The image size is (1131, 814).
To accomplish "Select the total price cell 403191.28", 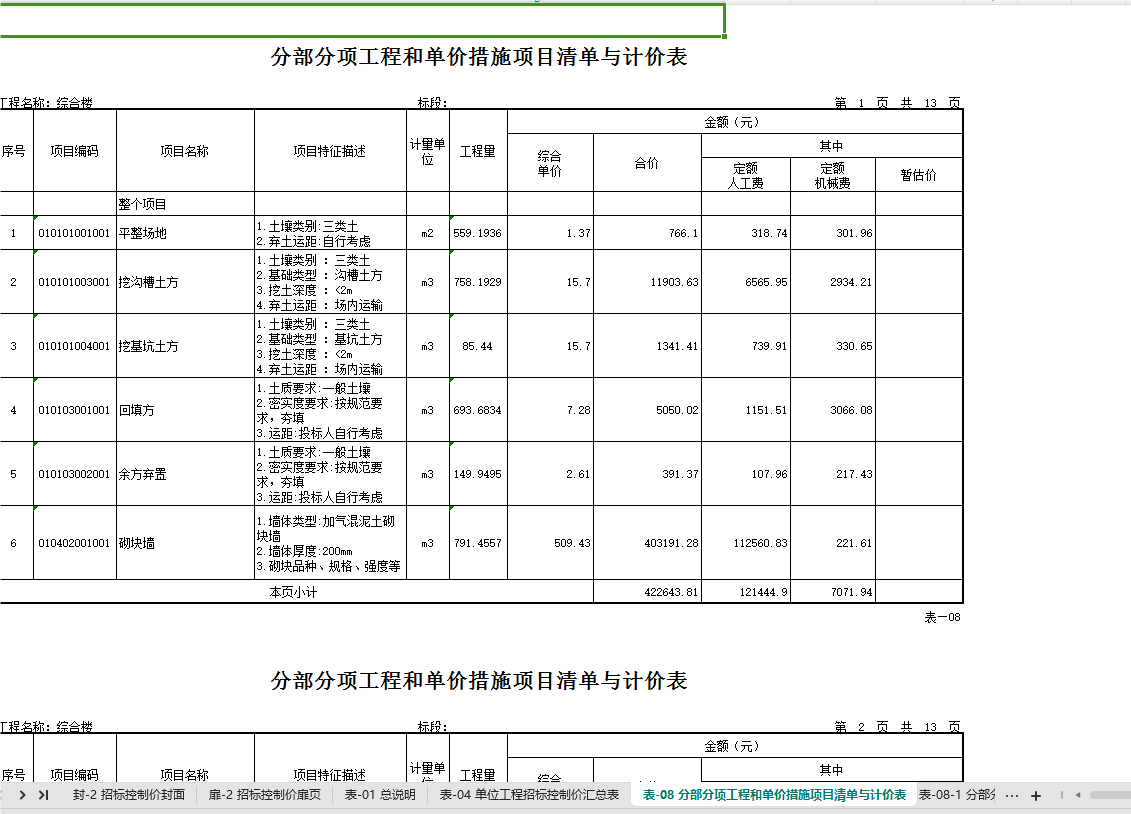I will pyautogui.click(x=648, y=543).
